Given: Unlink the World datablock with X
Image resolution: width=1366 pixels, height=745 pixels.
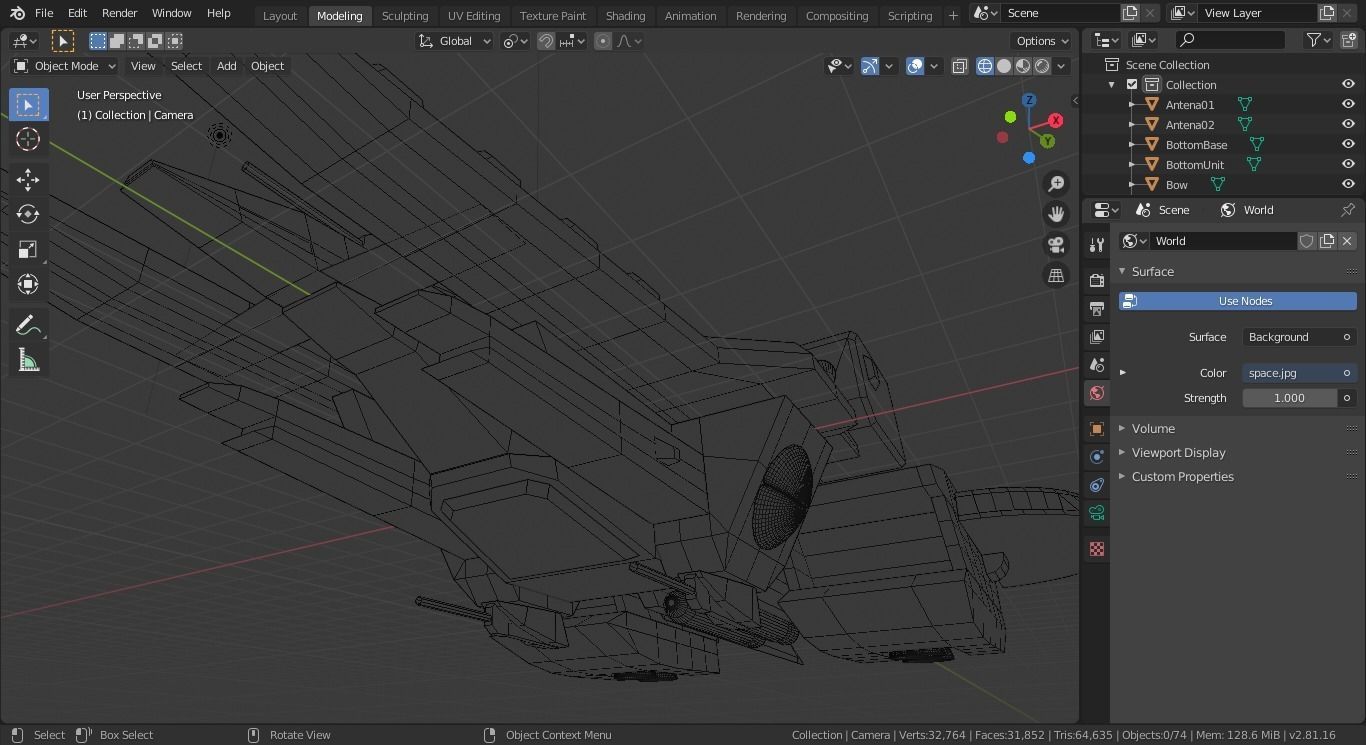Looking at the screenshot, I should [1347, 241].
